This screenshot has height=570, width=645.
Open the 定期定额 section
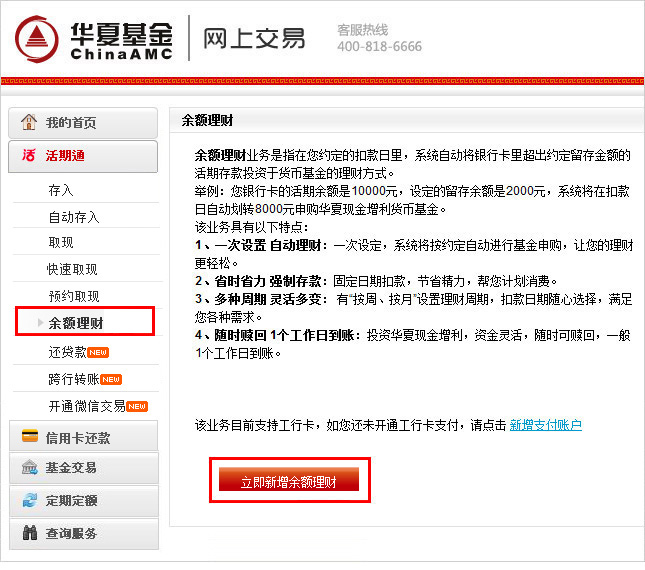click(84, 501)
